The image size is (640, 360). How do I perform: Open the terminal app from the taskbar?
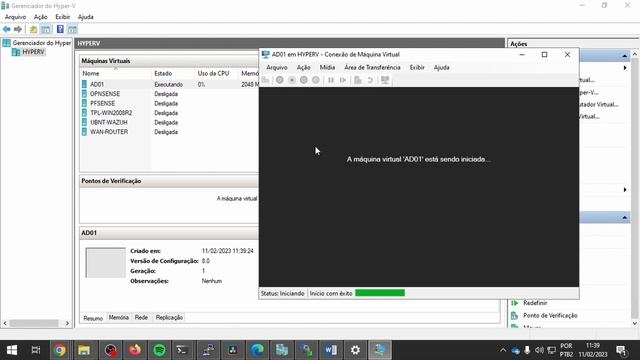(182, 350)
